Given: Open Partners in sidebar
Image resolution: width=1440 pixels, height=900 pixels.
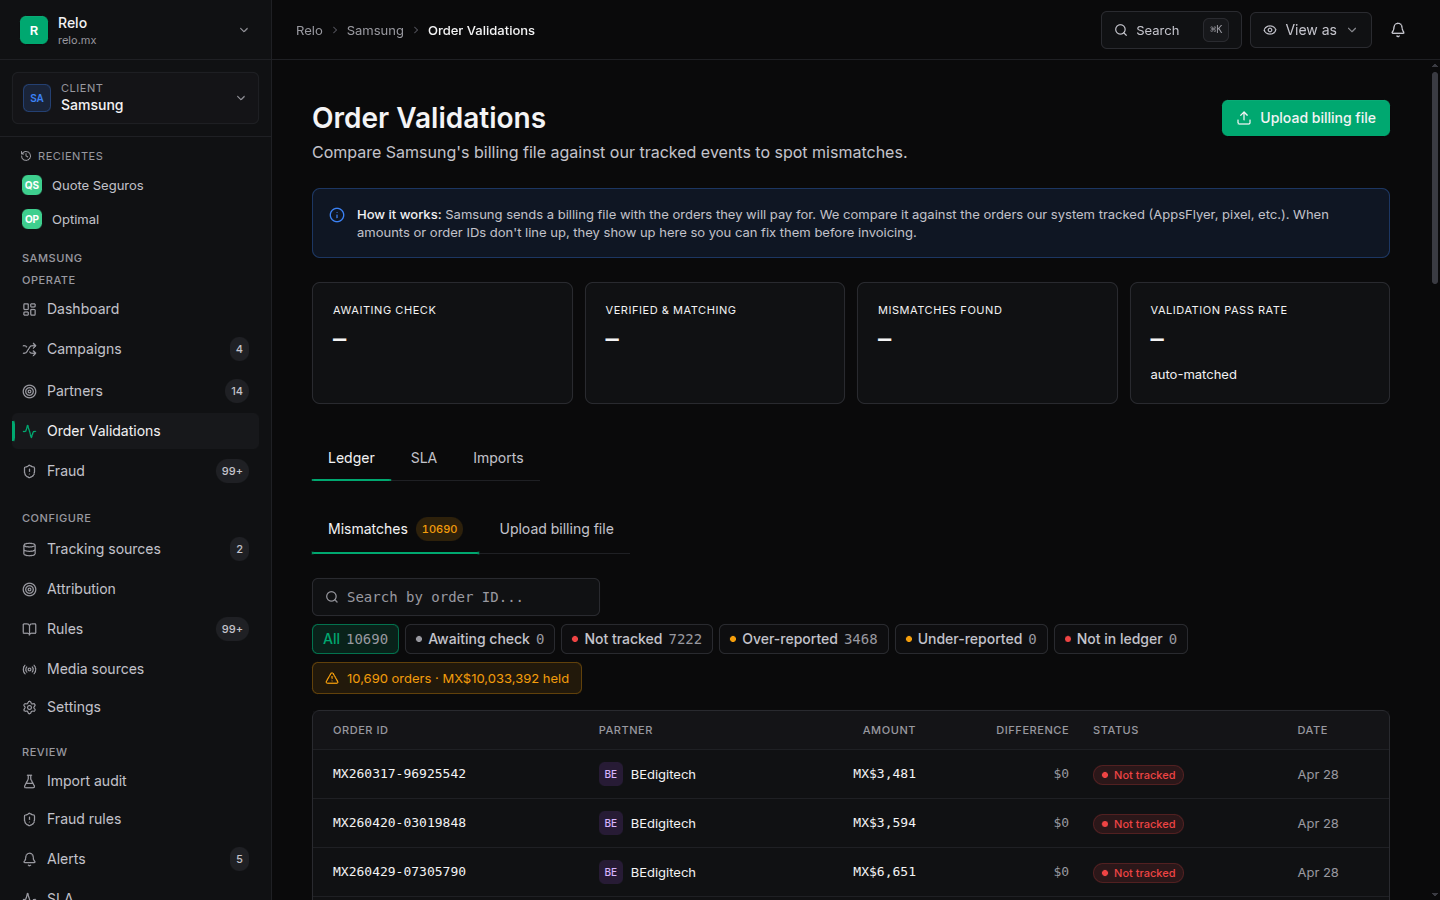Looking at the screenshot, I should [x=135, y=391].
